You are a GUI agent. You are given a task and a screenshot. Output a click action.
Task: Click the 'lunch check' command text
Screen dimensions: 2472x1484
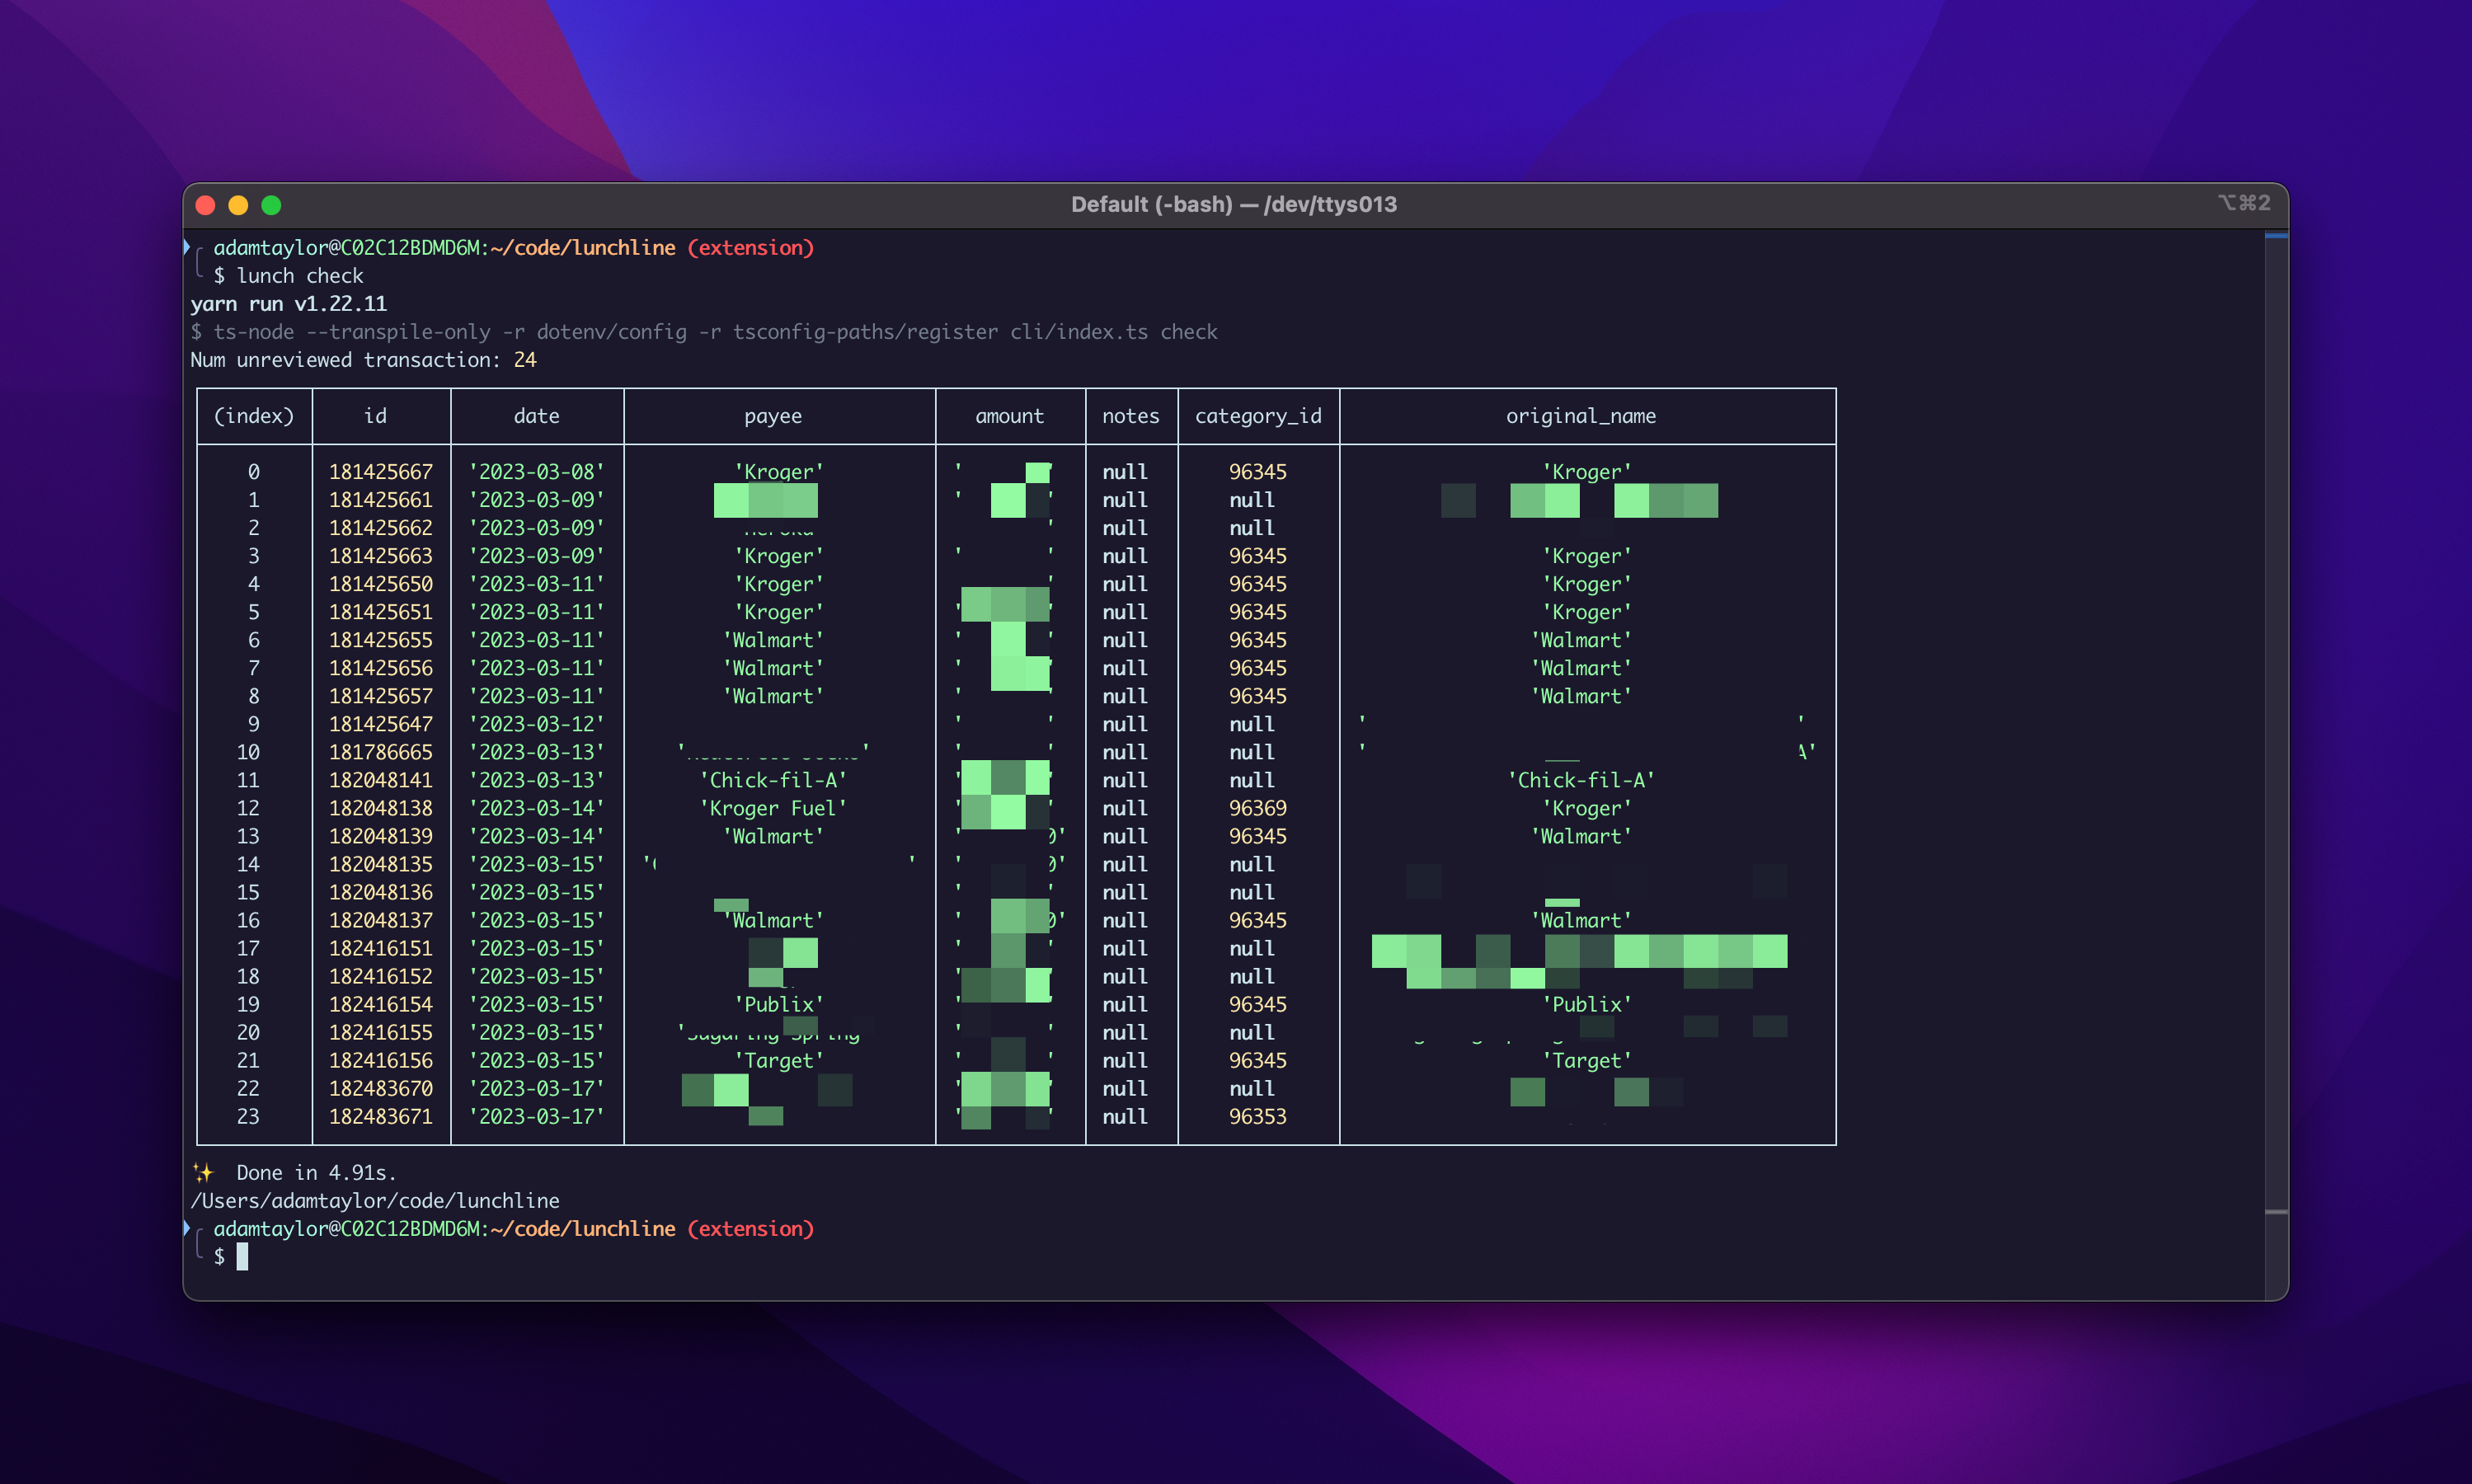tap(299, 276)
